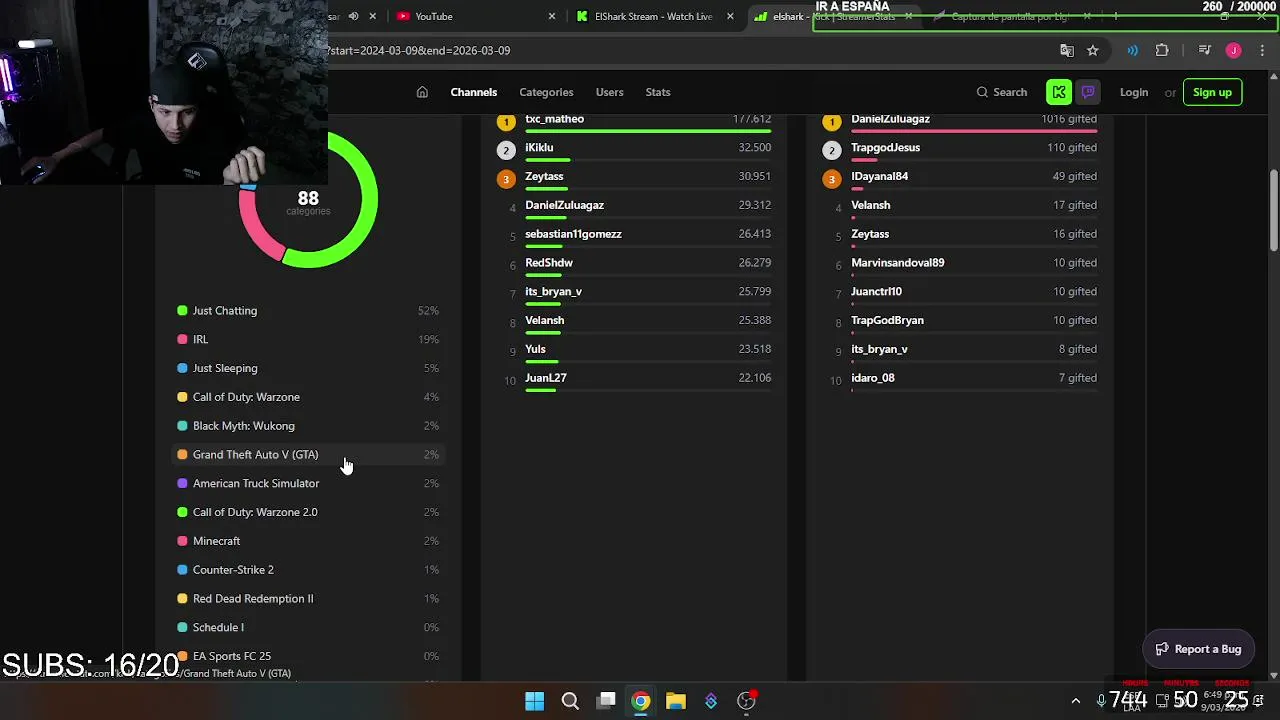Click the Sign up button

coord(1212,92)
